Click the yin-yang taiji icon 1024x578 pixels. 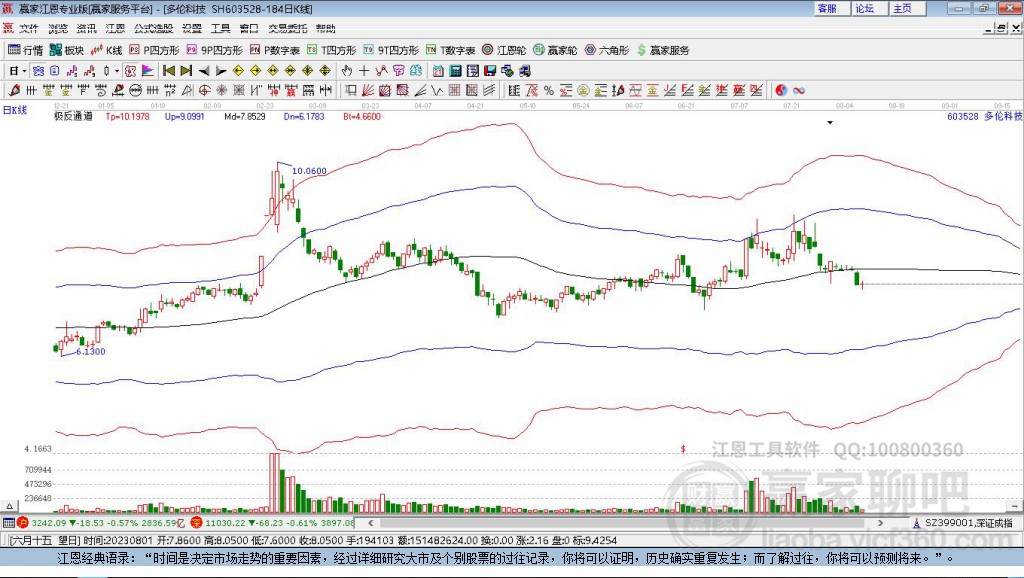point(781,91)
